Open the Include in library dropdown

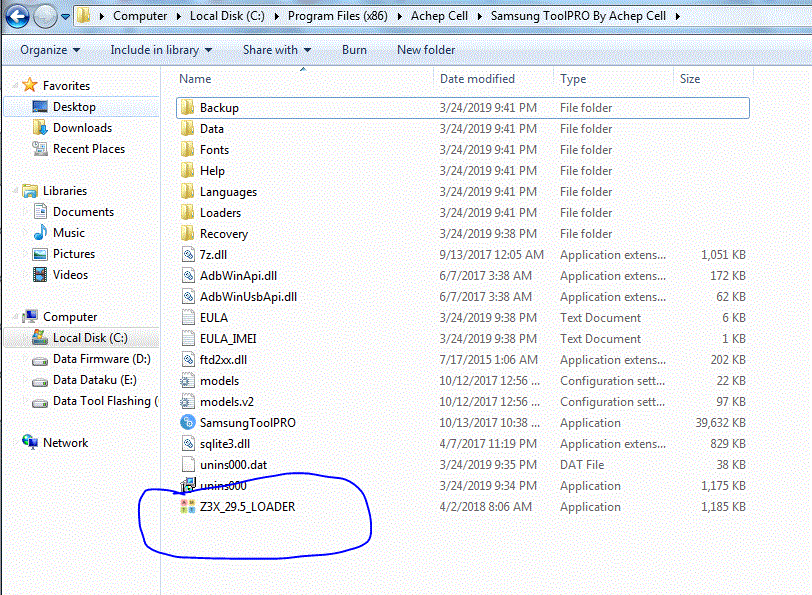(161, 50)
